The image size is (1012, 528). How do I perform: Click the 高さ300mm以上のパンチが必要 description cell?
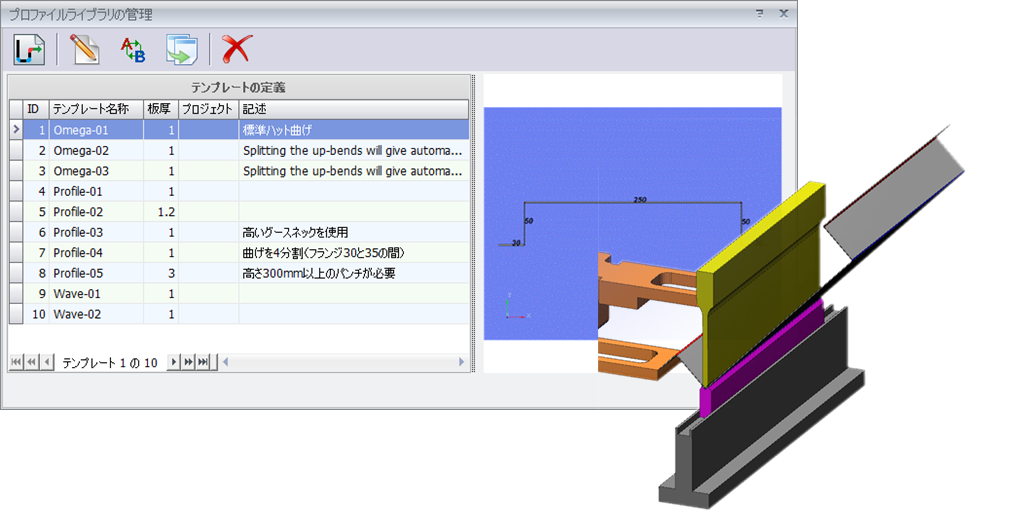tap(354, 273)
